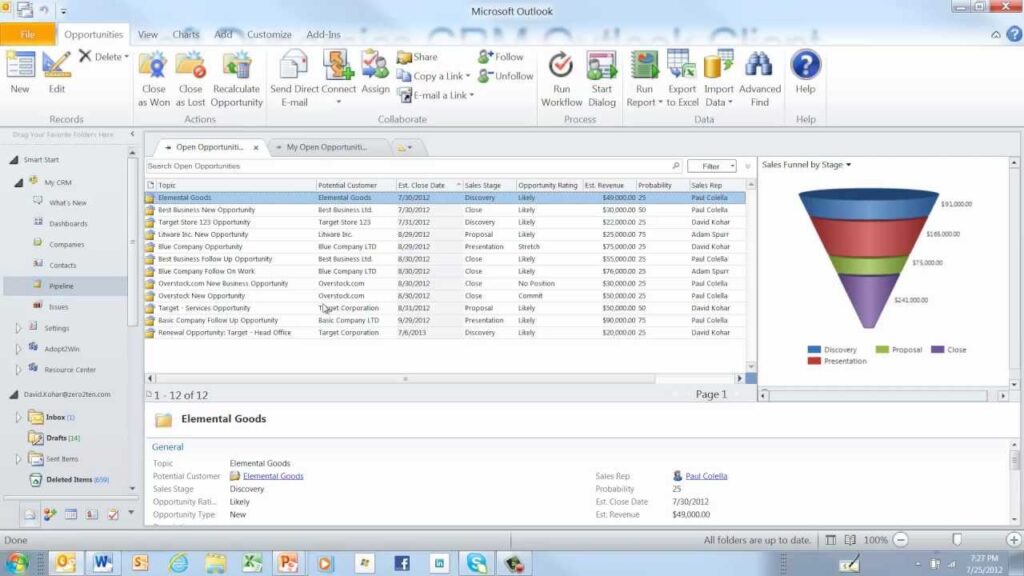Click Export to Excel icon
Image resolution: width=1024 pixels, height=576 pixels.
click(681, 65)
